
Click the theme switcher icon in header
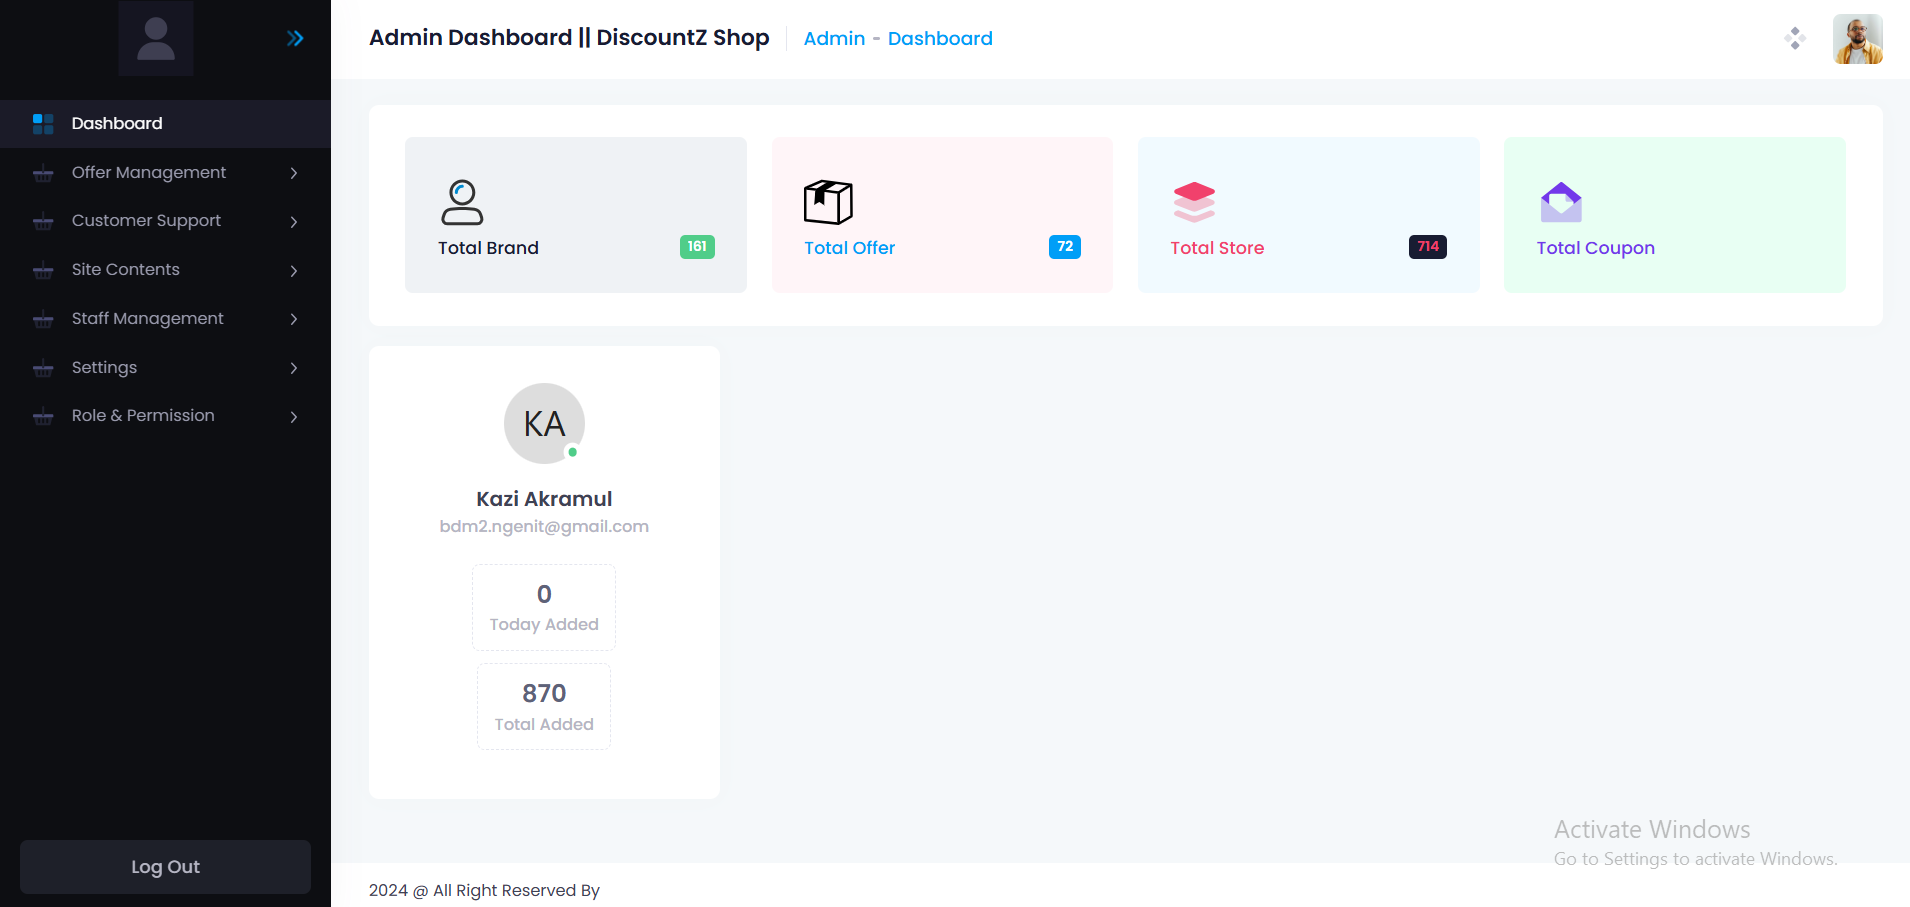pos(1795,39)
